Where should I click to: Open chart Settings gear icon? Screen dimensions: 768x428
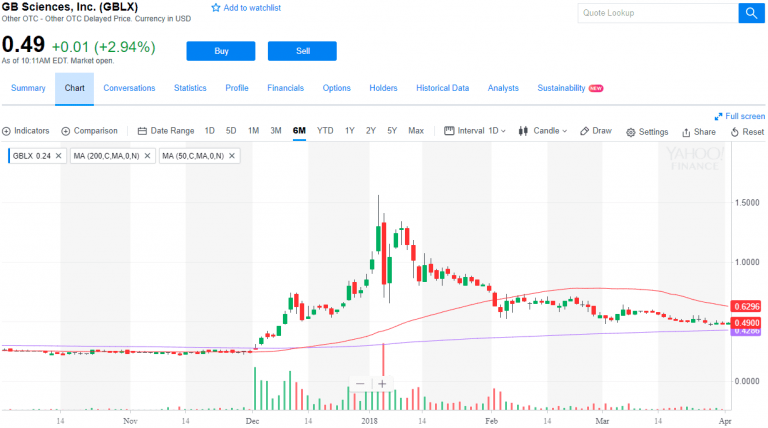(631, 132)
